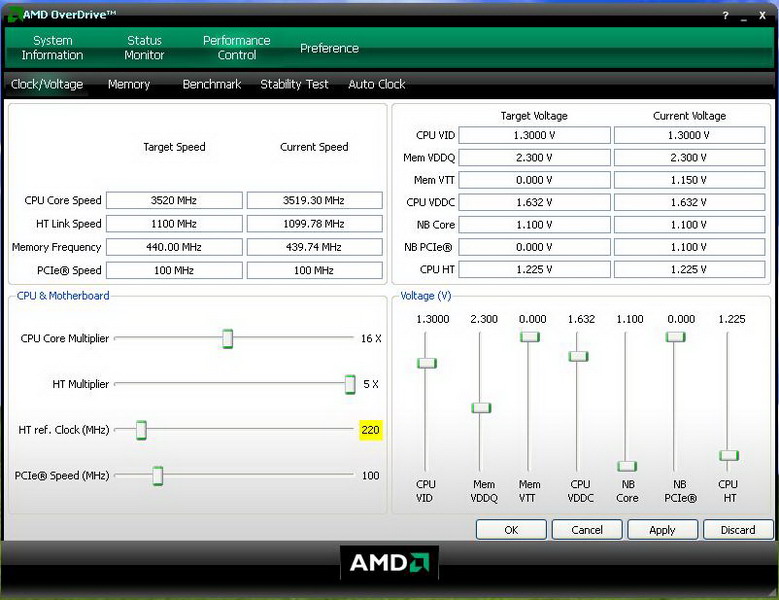Switch to the Status Monitor section
Image resolution: width=779 pixels, height=600 pixels.
click(x=144, y=48)
